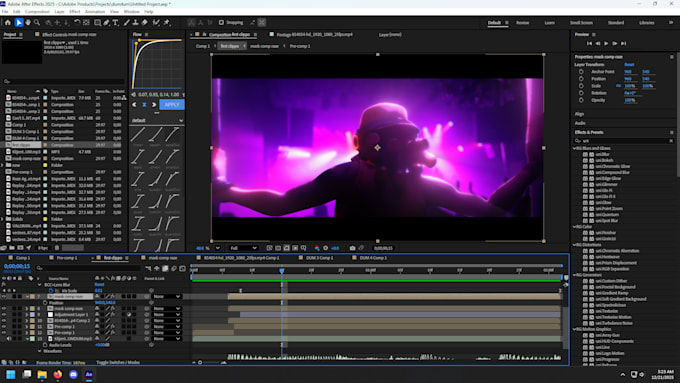The height and width of the screenshot is (383, 680).
Task: Select the Clone Stamp tool
Action: [x=135, y=23]
